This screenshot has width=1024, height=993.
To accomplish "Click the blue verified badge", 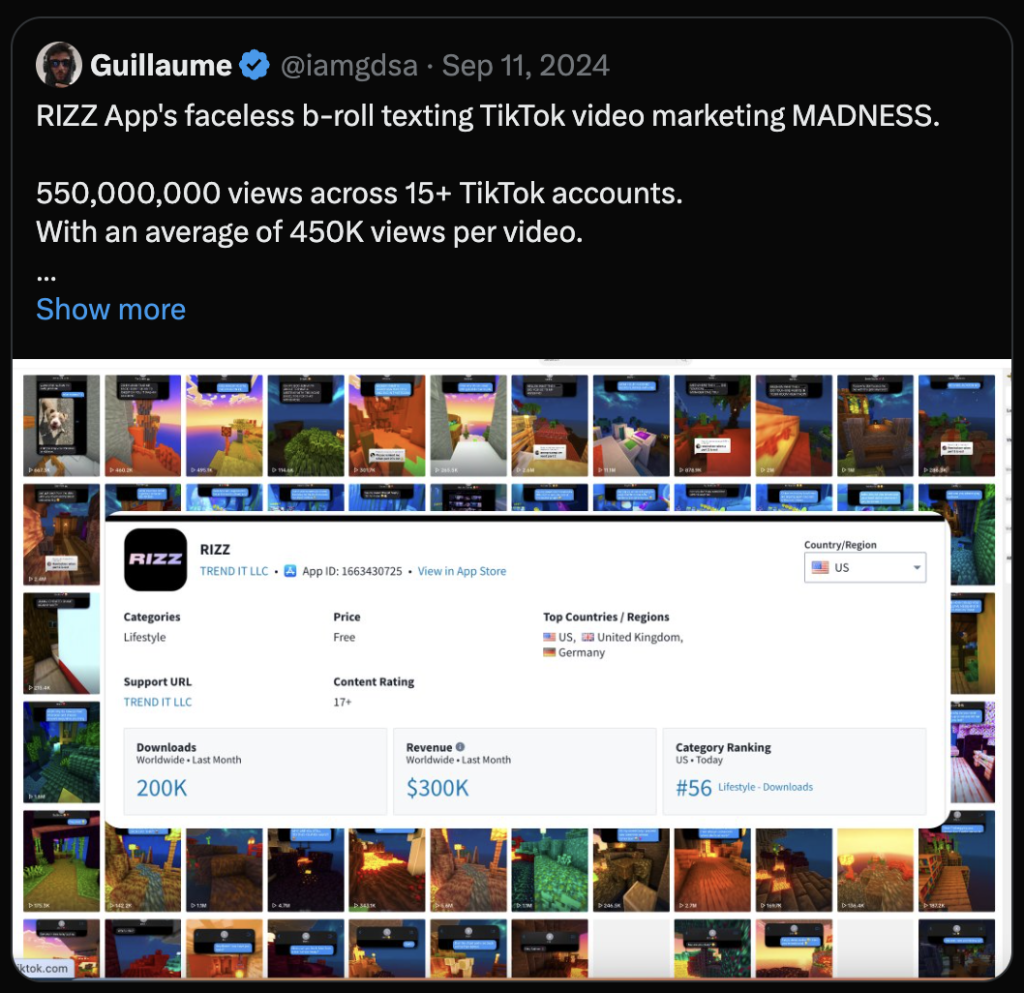I will click(255, 65).
